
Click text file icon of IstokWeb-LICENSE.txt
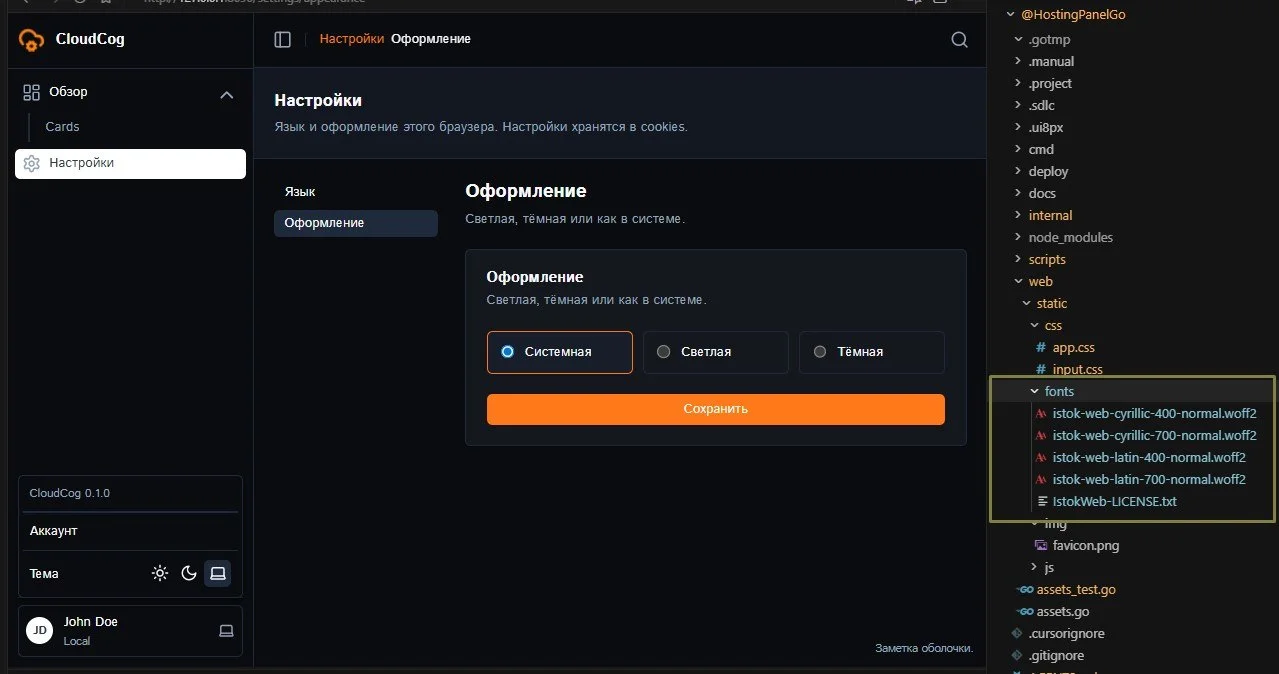1043,502
